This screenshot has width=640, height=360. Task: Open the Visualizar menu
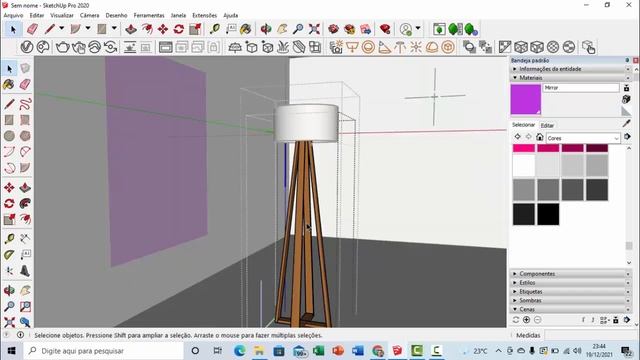click(62, 15)
